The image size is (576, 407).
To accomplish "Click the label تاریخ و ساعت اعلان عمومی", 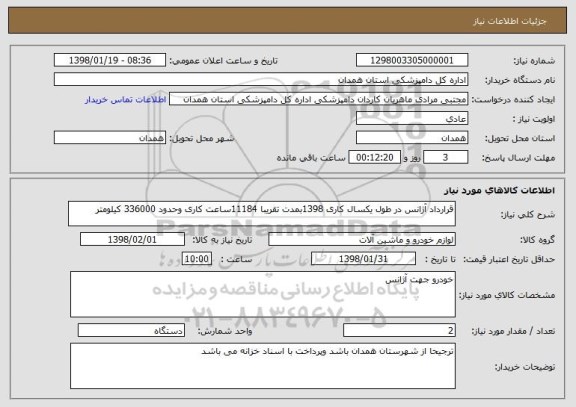I will point(223,61).
